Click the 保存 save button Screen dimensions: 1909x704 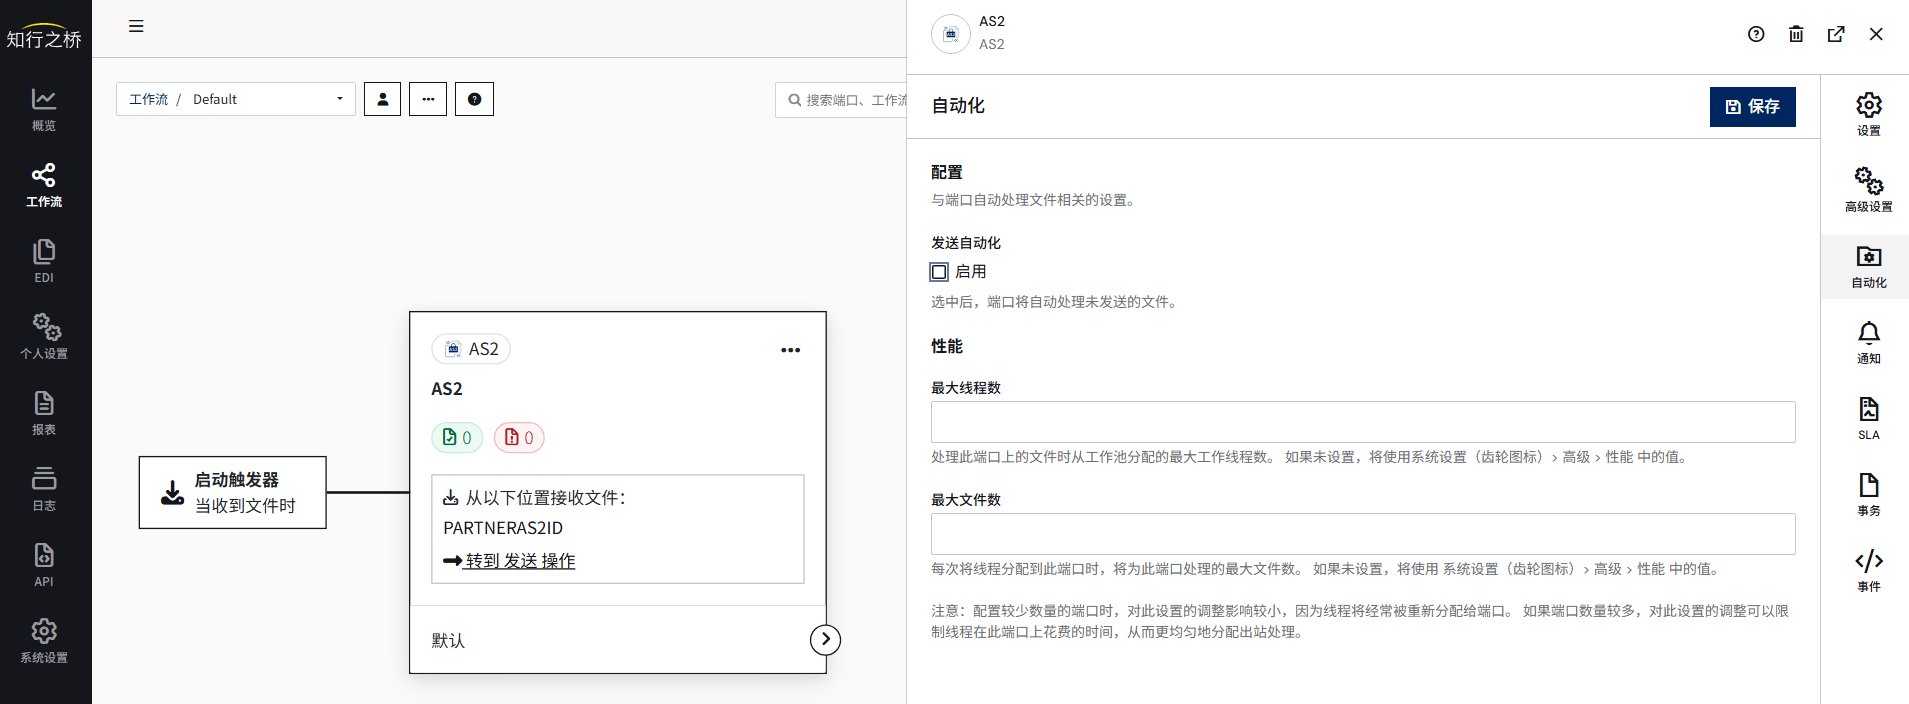(x=1752, y=107)
